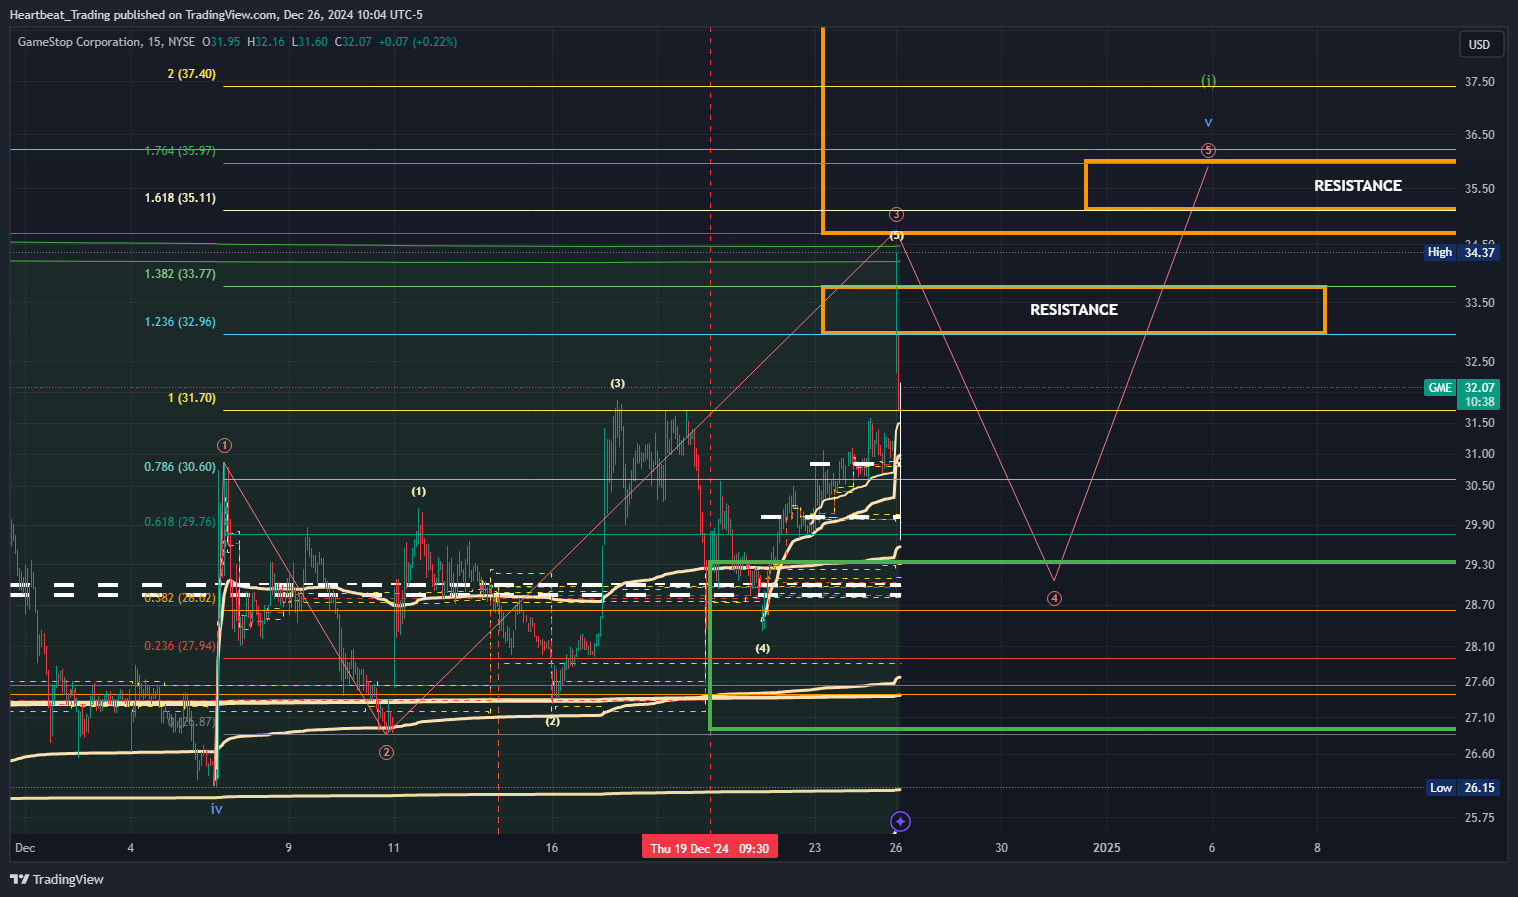1518x897 pixels.
Task: Click the 35.50 value on price scale
Action: (1480, 189)
